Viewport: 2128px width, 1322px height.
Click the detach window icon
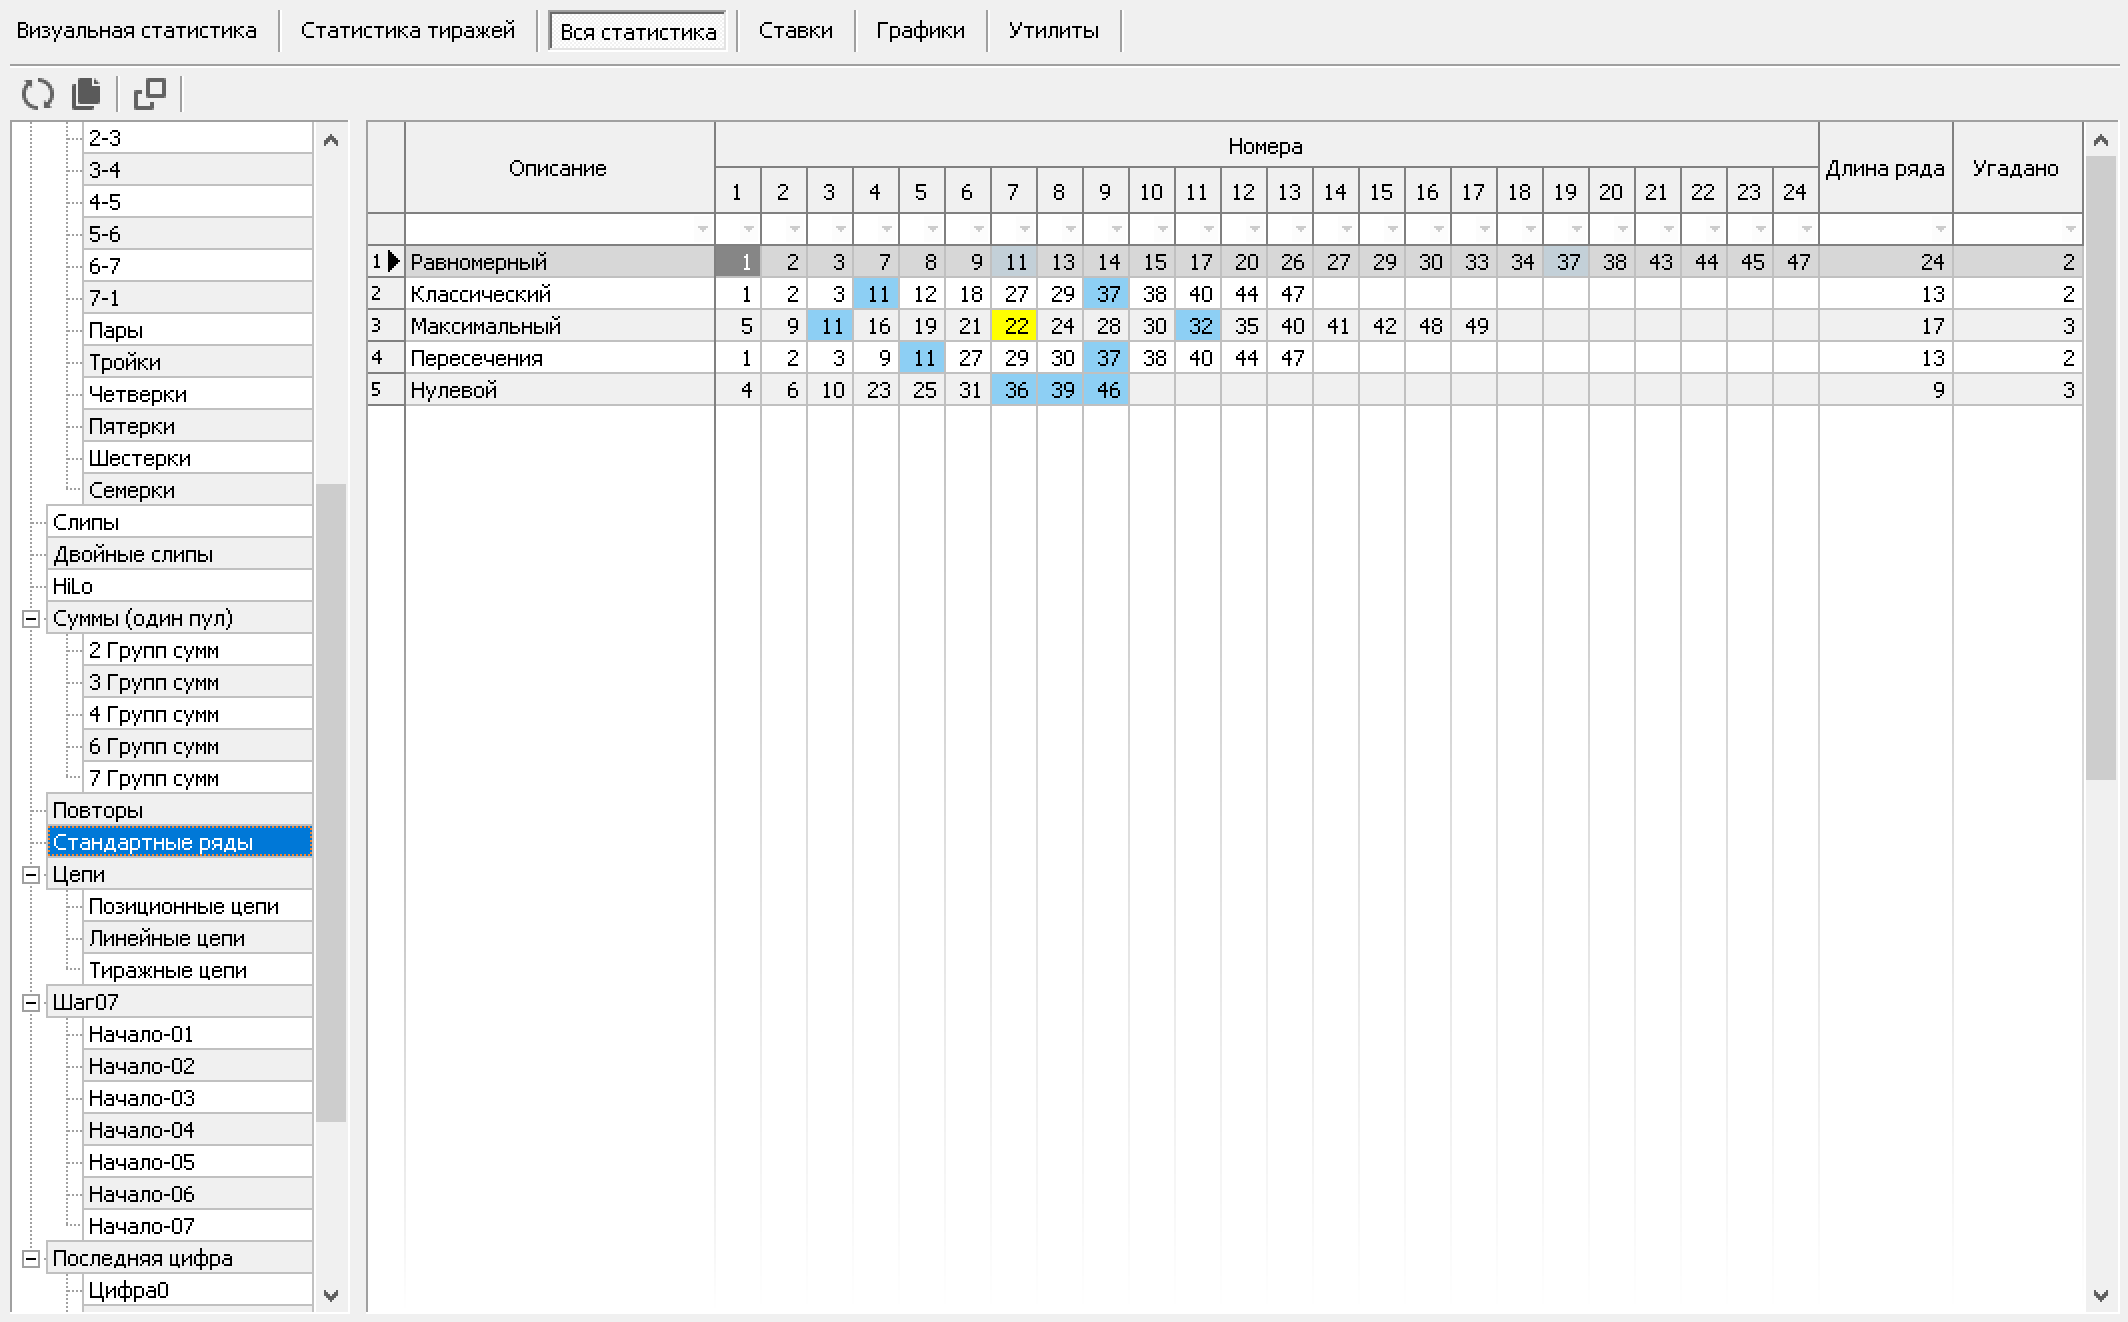tap(150, 94)
